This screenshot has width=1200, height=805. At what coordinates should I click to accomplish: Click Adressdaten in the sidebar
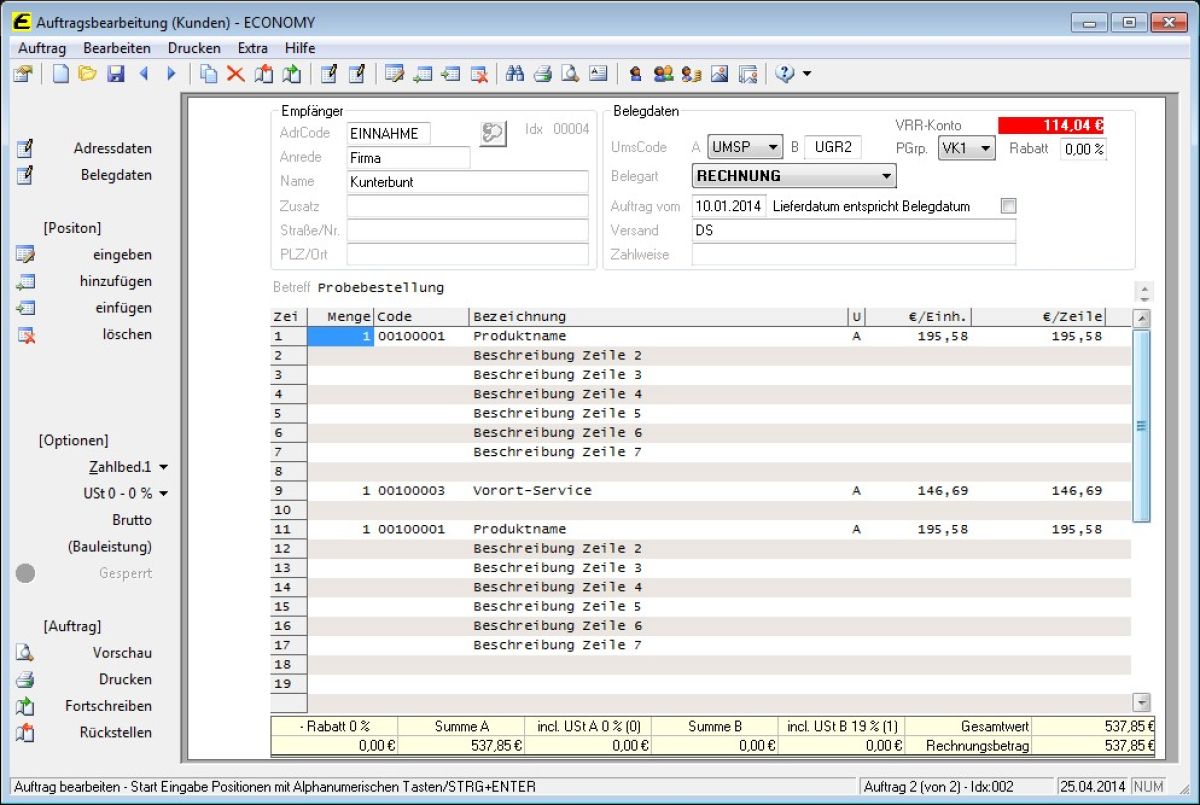(x=113, y=148)
